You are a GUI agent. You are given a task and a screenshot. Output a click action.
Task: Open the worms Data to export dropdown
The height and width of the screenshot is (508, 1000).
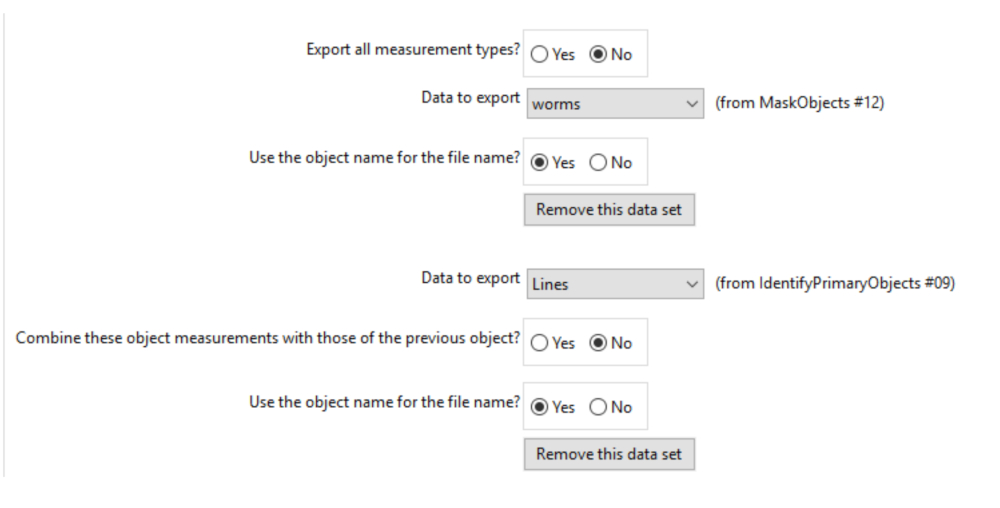(614, 104)
